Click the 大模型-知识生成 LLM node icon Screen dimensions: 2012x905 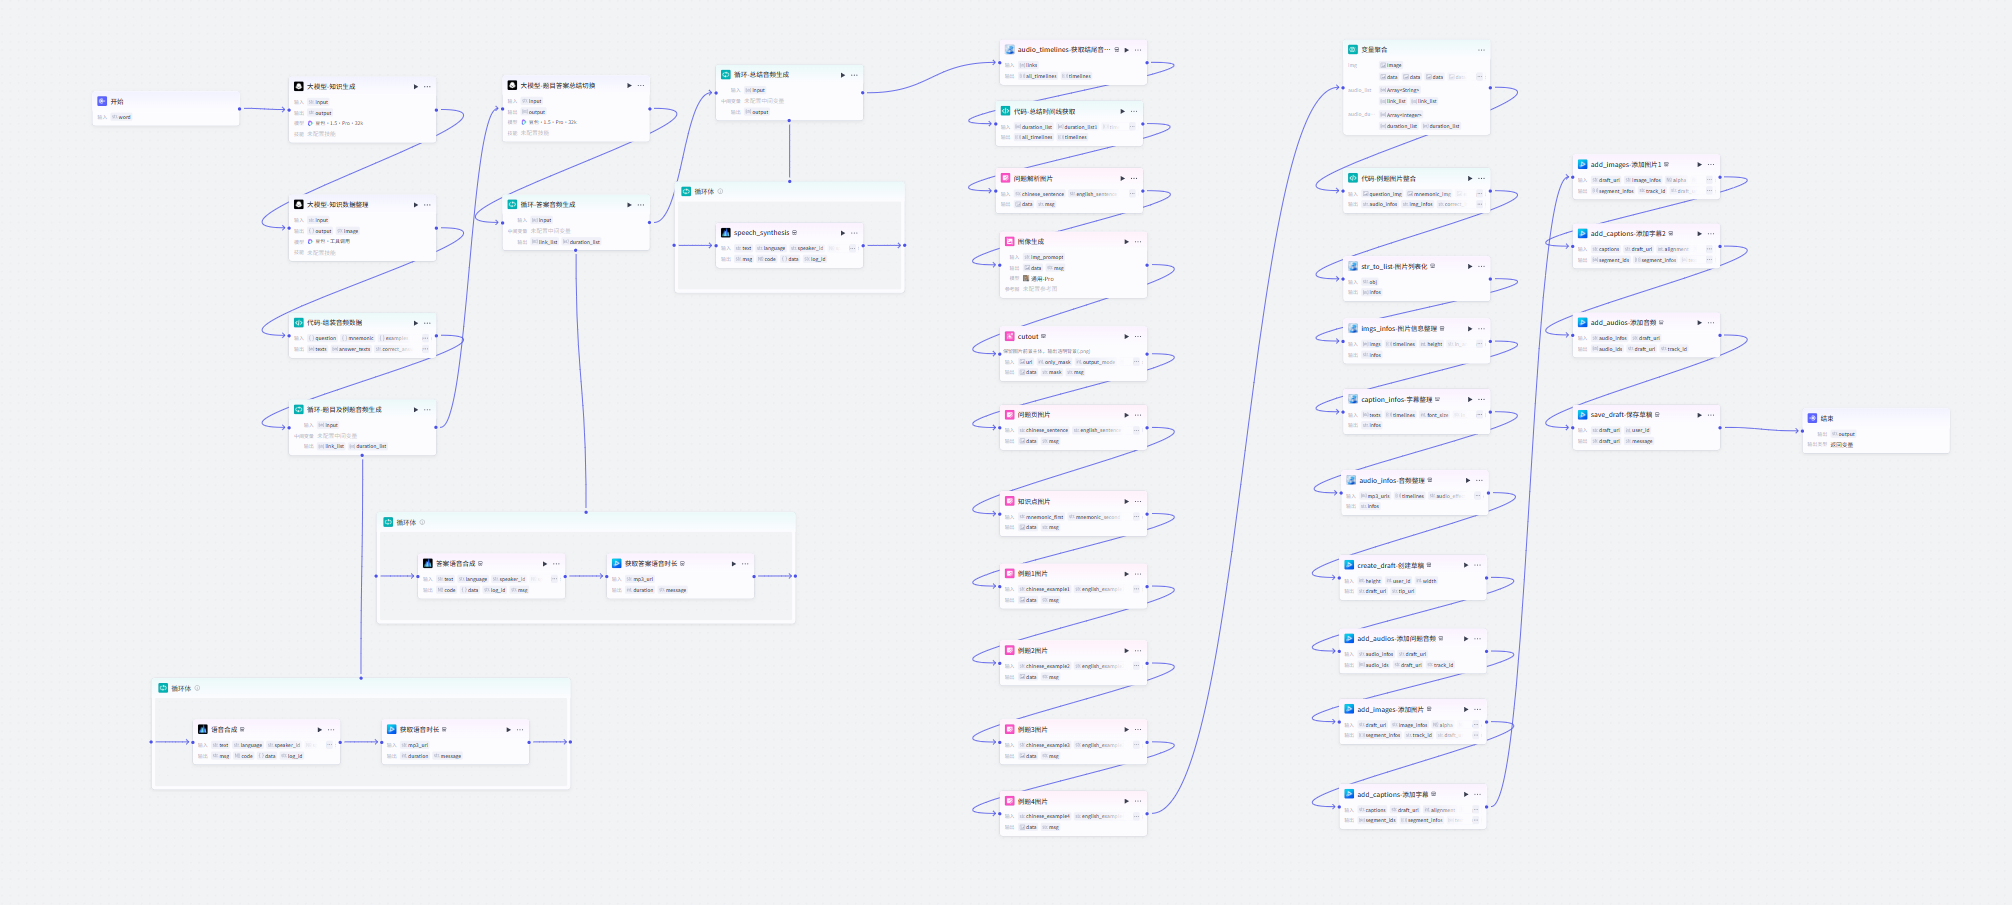click(299, 86)
